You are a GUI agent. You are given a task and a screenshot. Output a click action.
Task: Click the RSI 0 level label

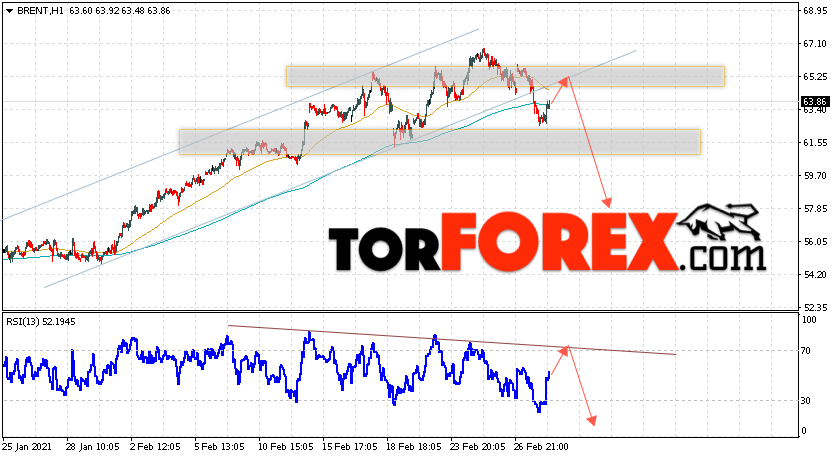[805, 431]
